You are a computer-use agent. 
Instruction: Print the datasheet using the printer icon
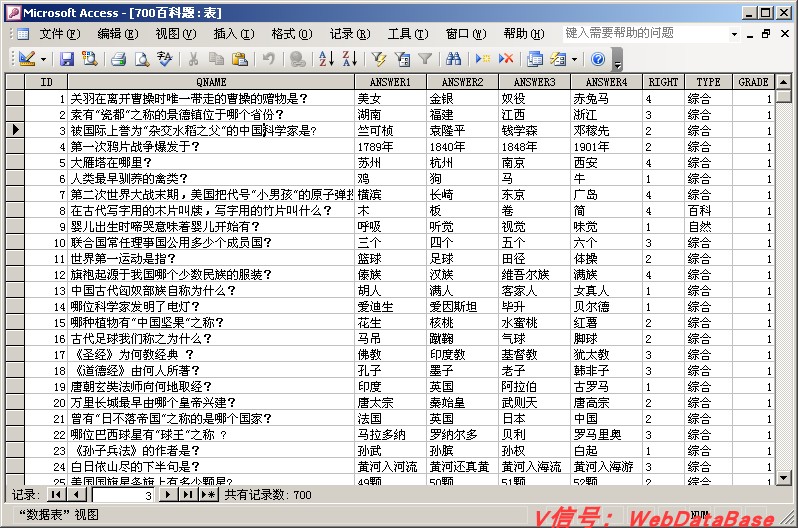(x=119, y=59)
